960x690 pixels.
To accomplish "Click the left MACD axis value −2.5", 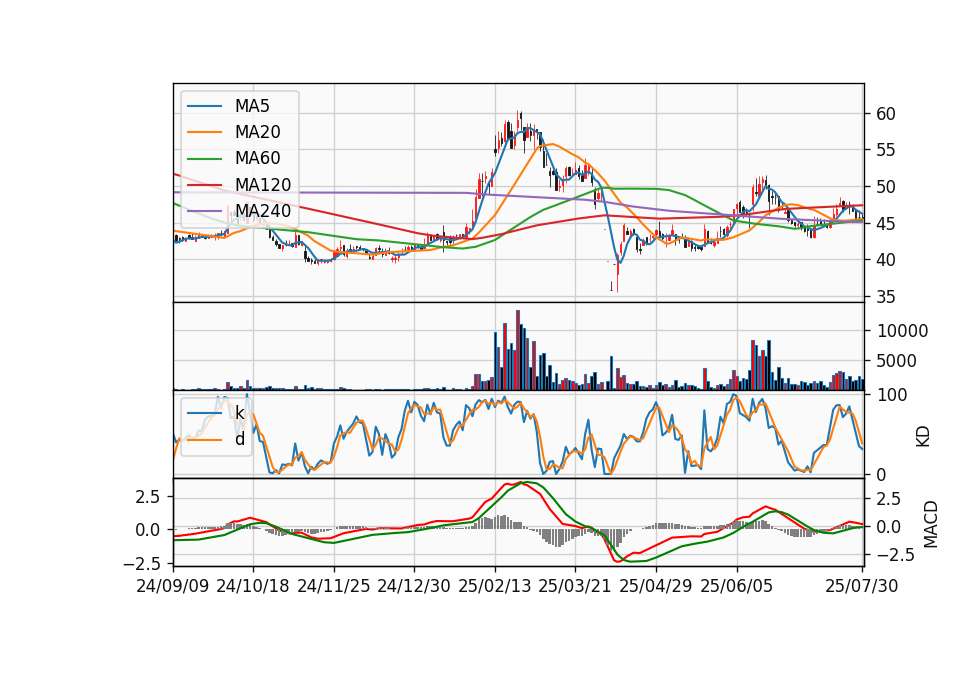I will 143,563.
